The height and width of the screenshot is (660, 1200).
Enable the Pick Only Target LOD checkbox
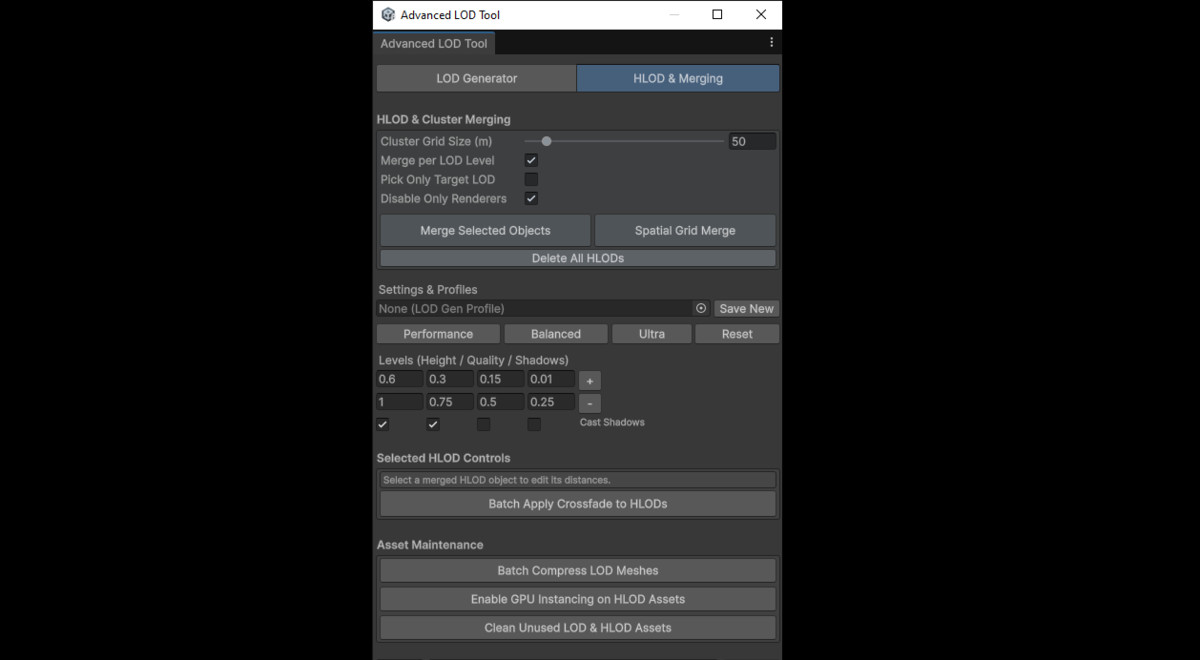pos(531,179)
